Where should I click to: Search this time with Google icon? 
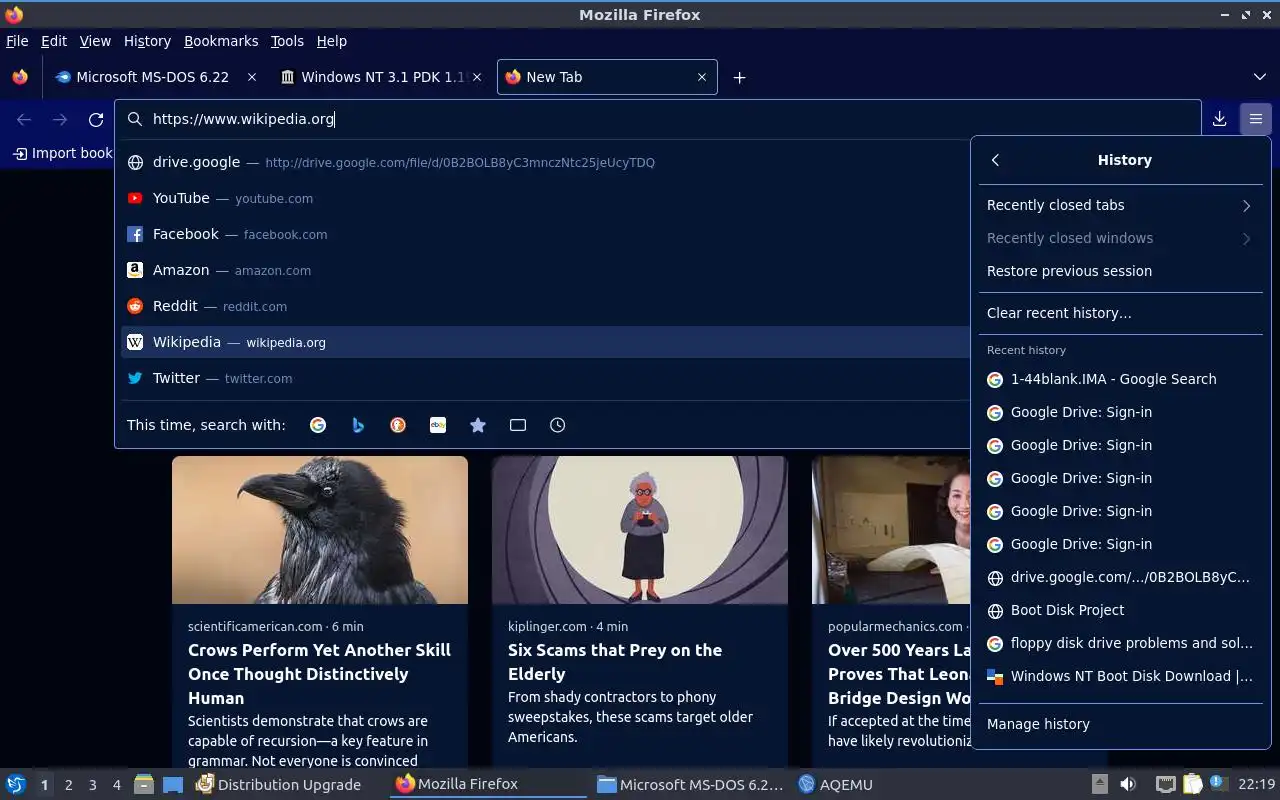pyautogui.click(x=318, y=425)
